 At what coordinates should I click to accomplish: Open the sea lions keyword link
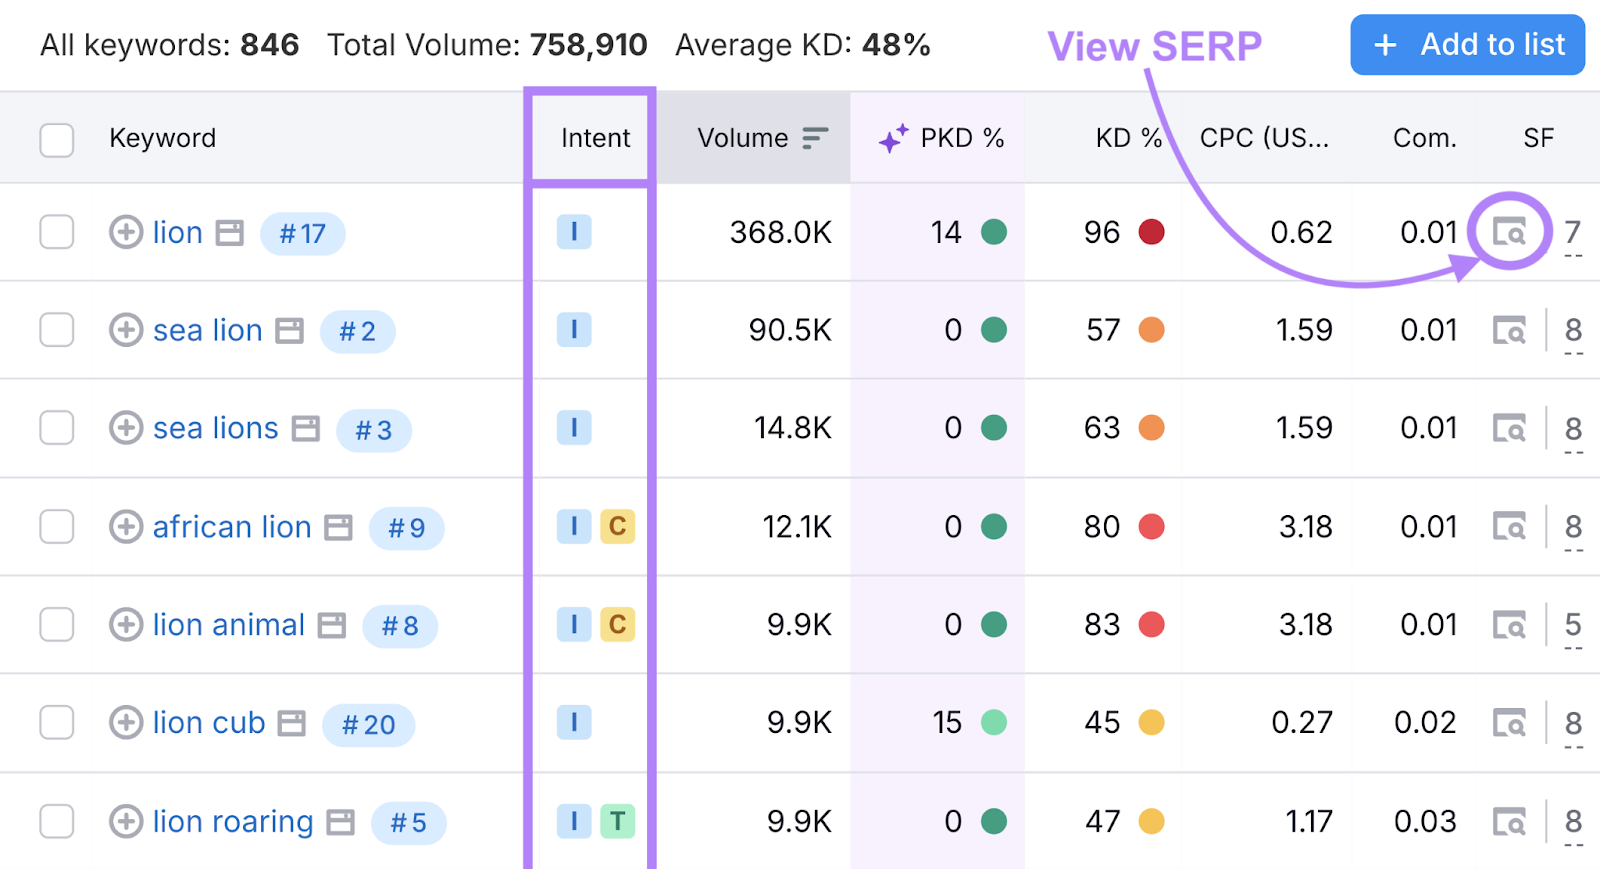coord(216,428)
